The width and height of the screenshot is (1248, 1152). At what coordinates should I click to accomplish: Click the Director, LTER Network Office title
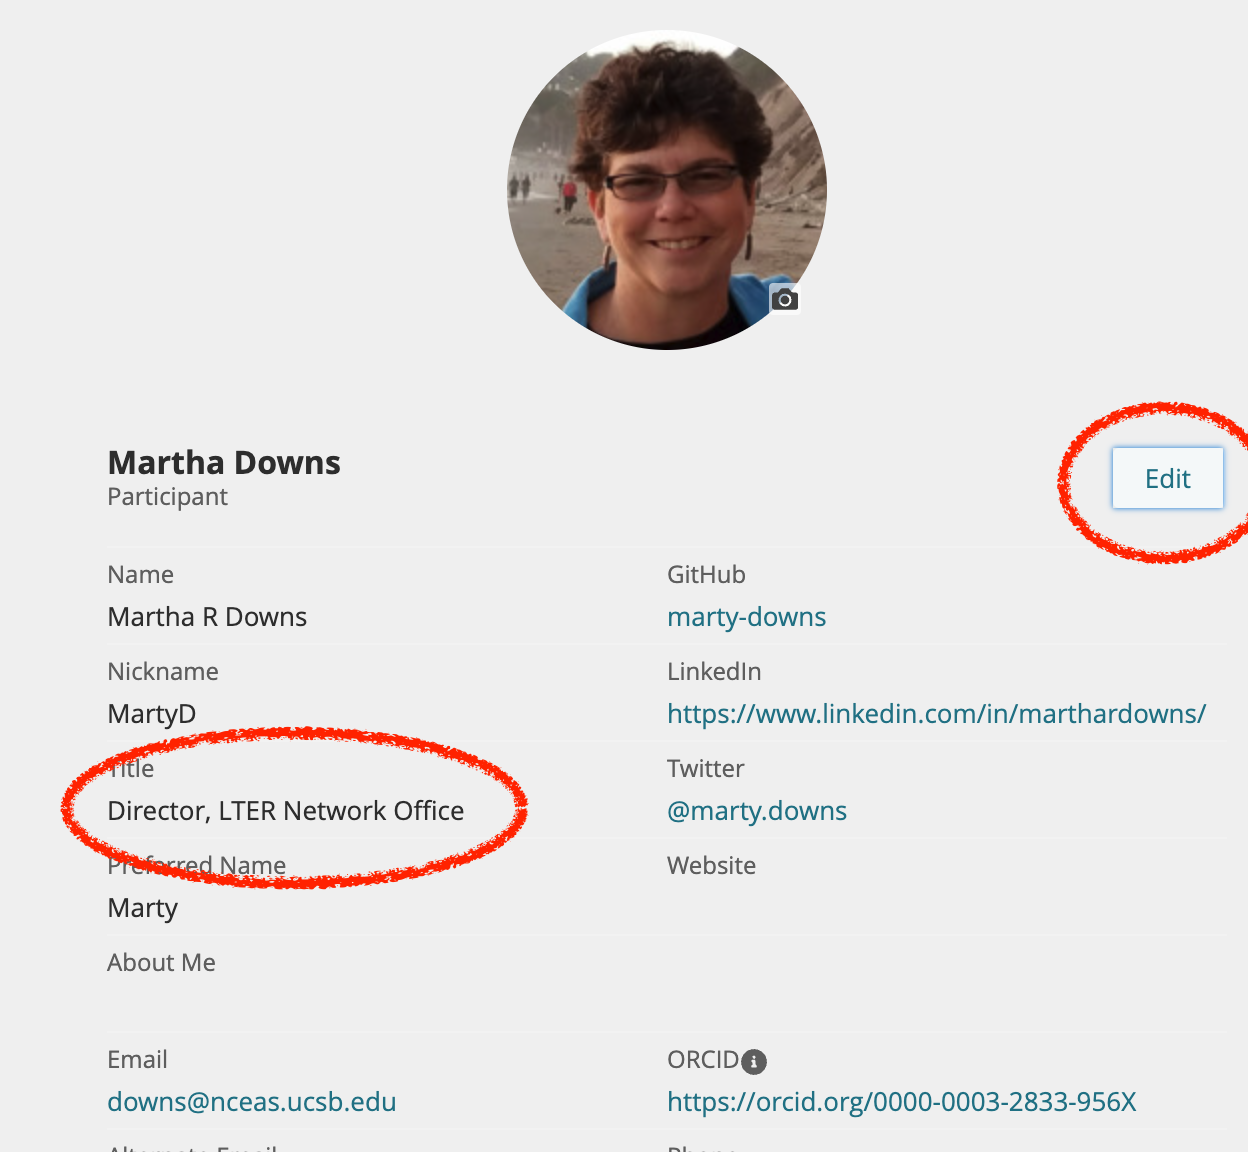[x=286, y=811]
